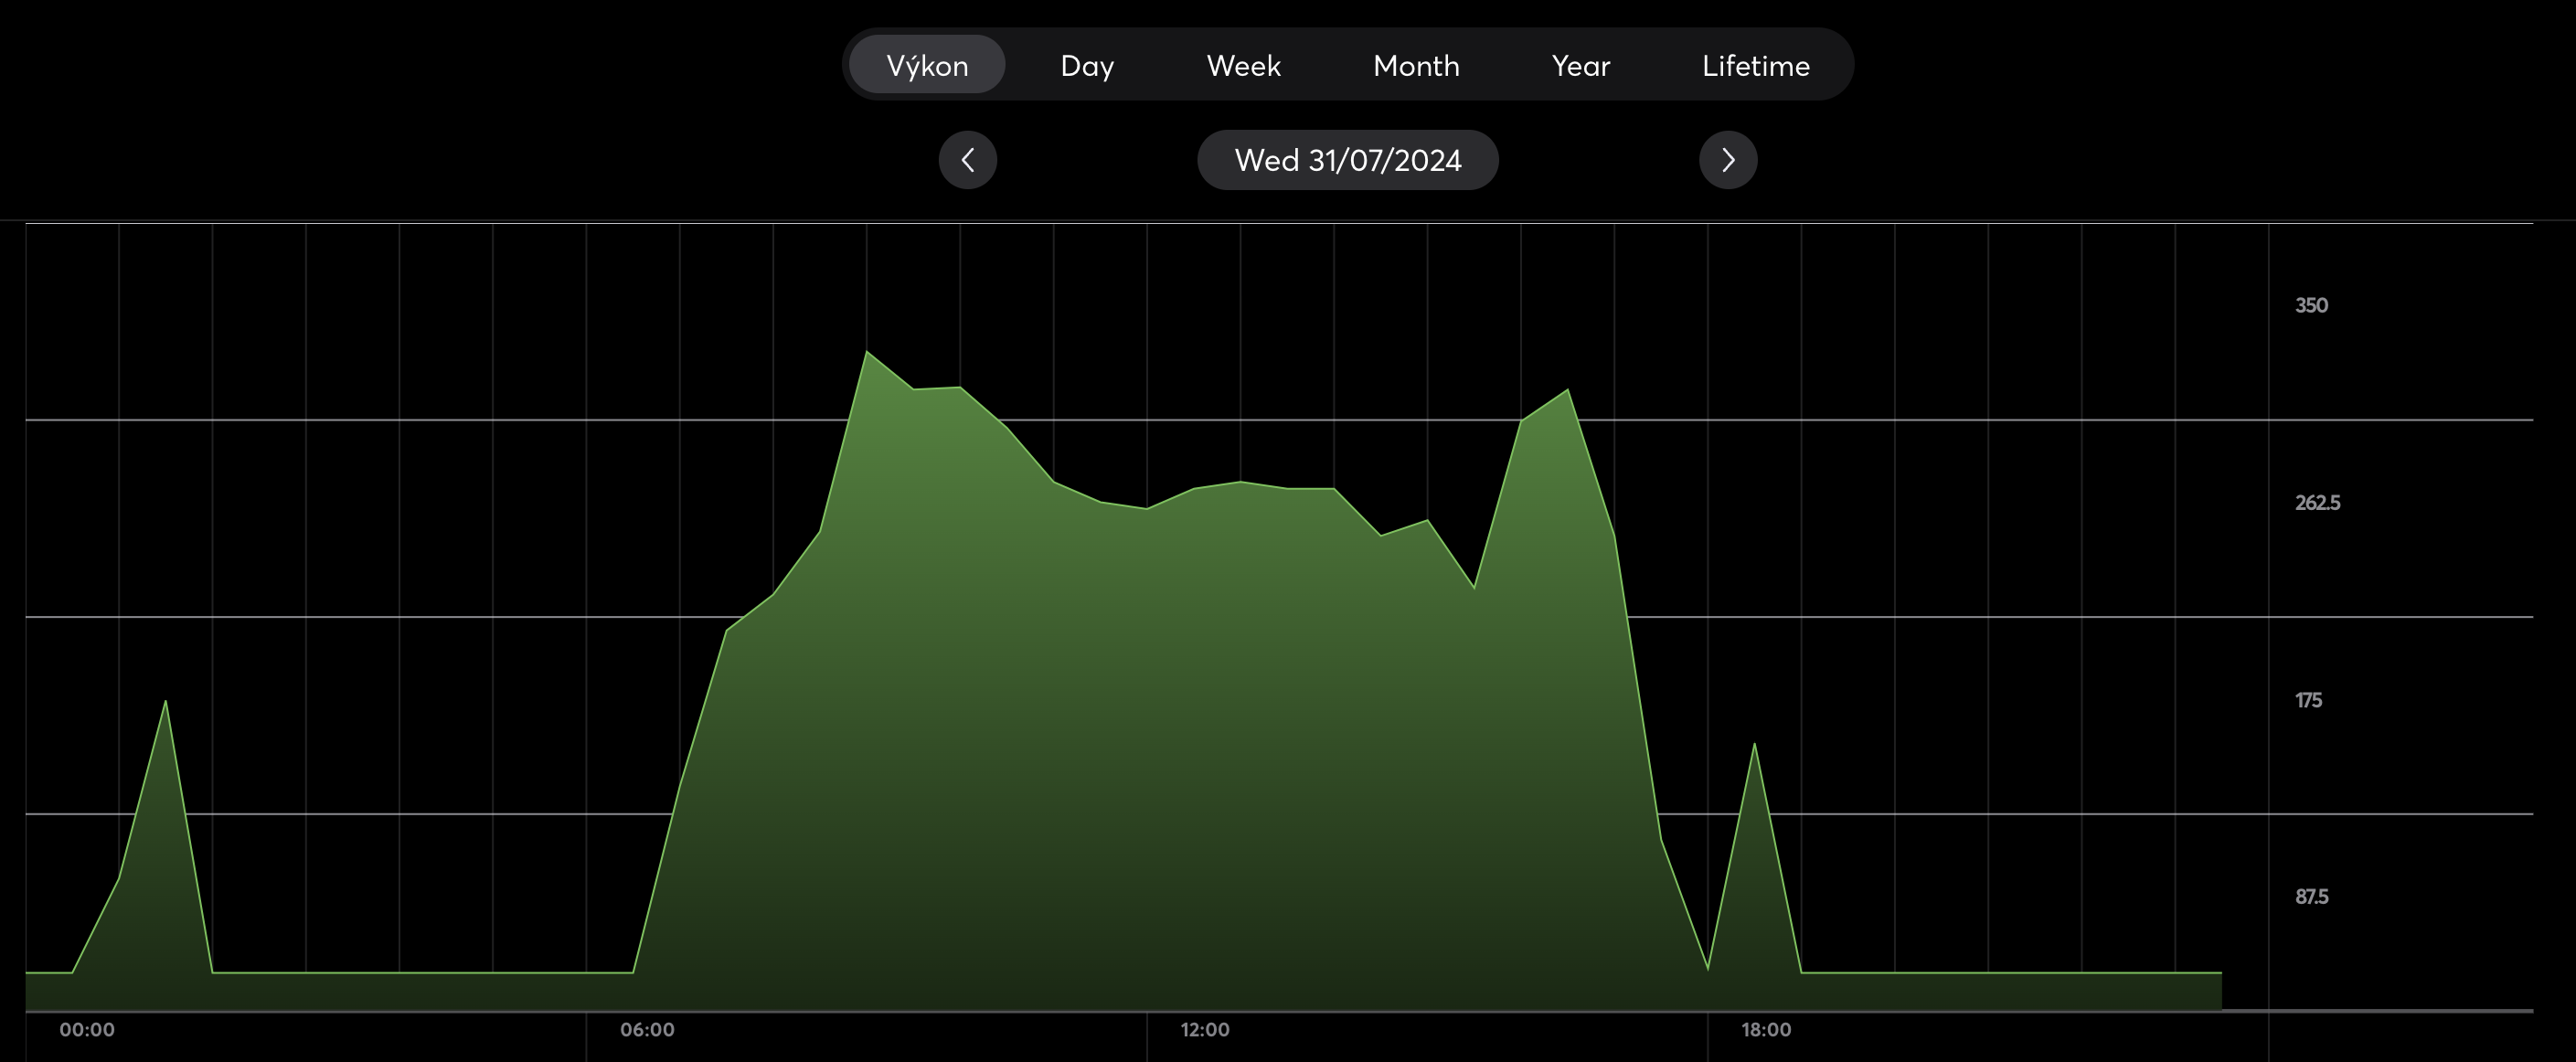Click the 06:00 time axis label
The height and width of the screenshot is (1062, 2576).
pyautogui.click(x=647, y=1030)
